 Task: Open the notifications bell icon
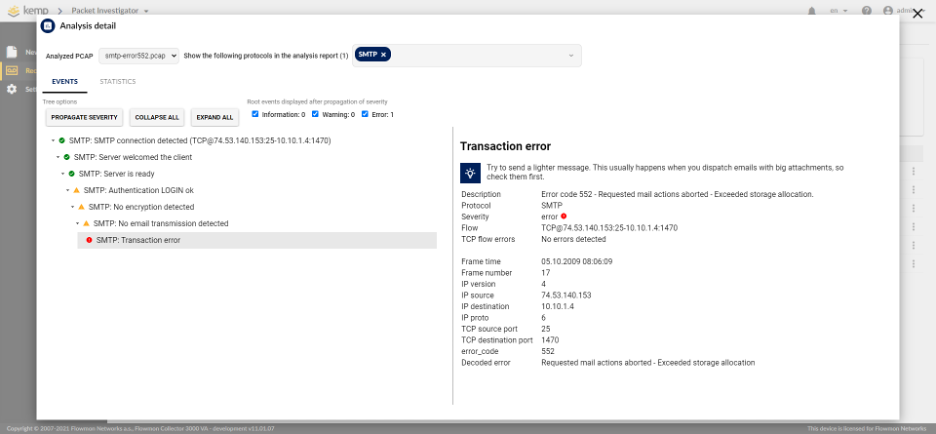(812, 11)
